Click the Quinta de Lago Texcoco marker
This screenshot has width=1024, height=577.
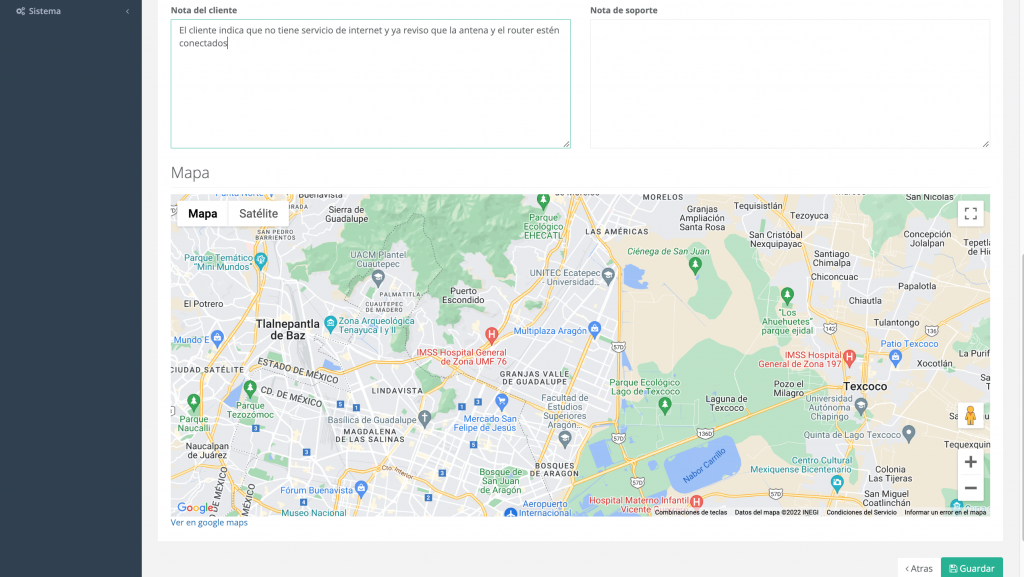(908, 433)
